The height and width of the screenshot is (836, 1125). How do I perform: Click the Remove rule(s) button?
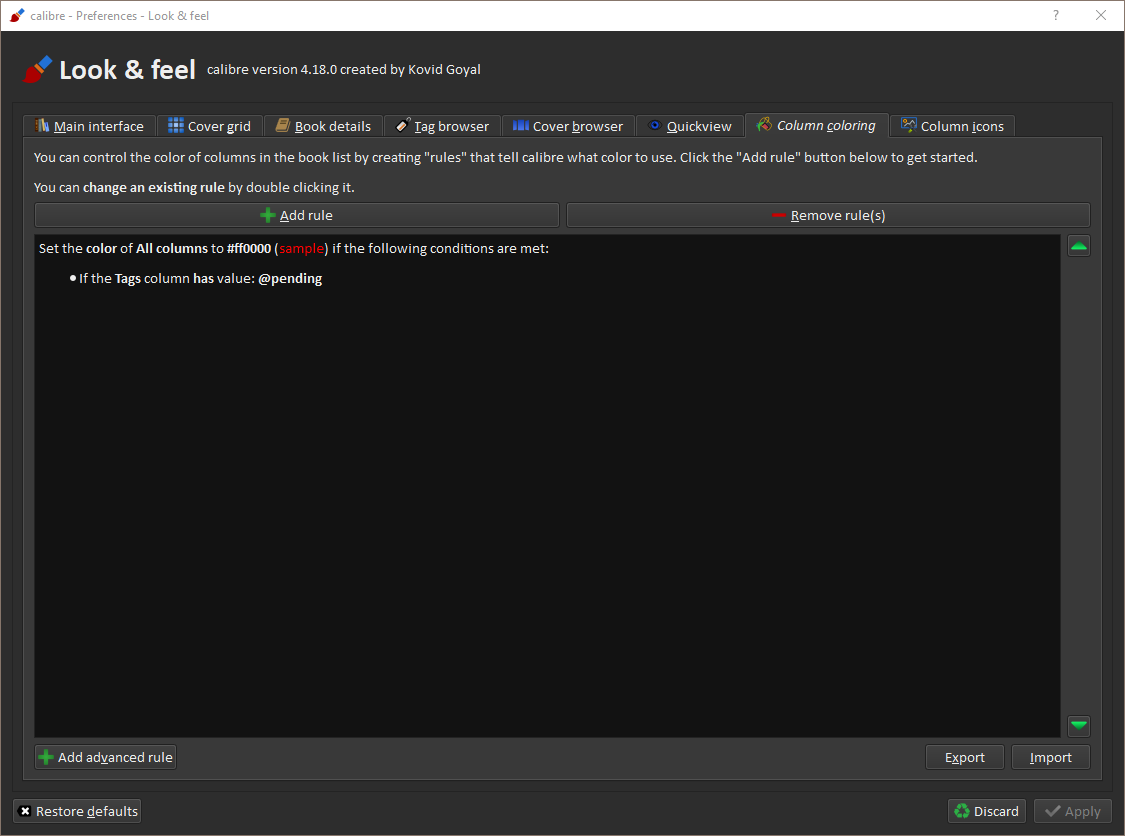(828, 215)
